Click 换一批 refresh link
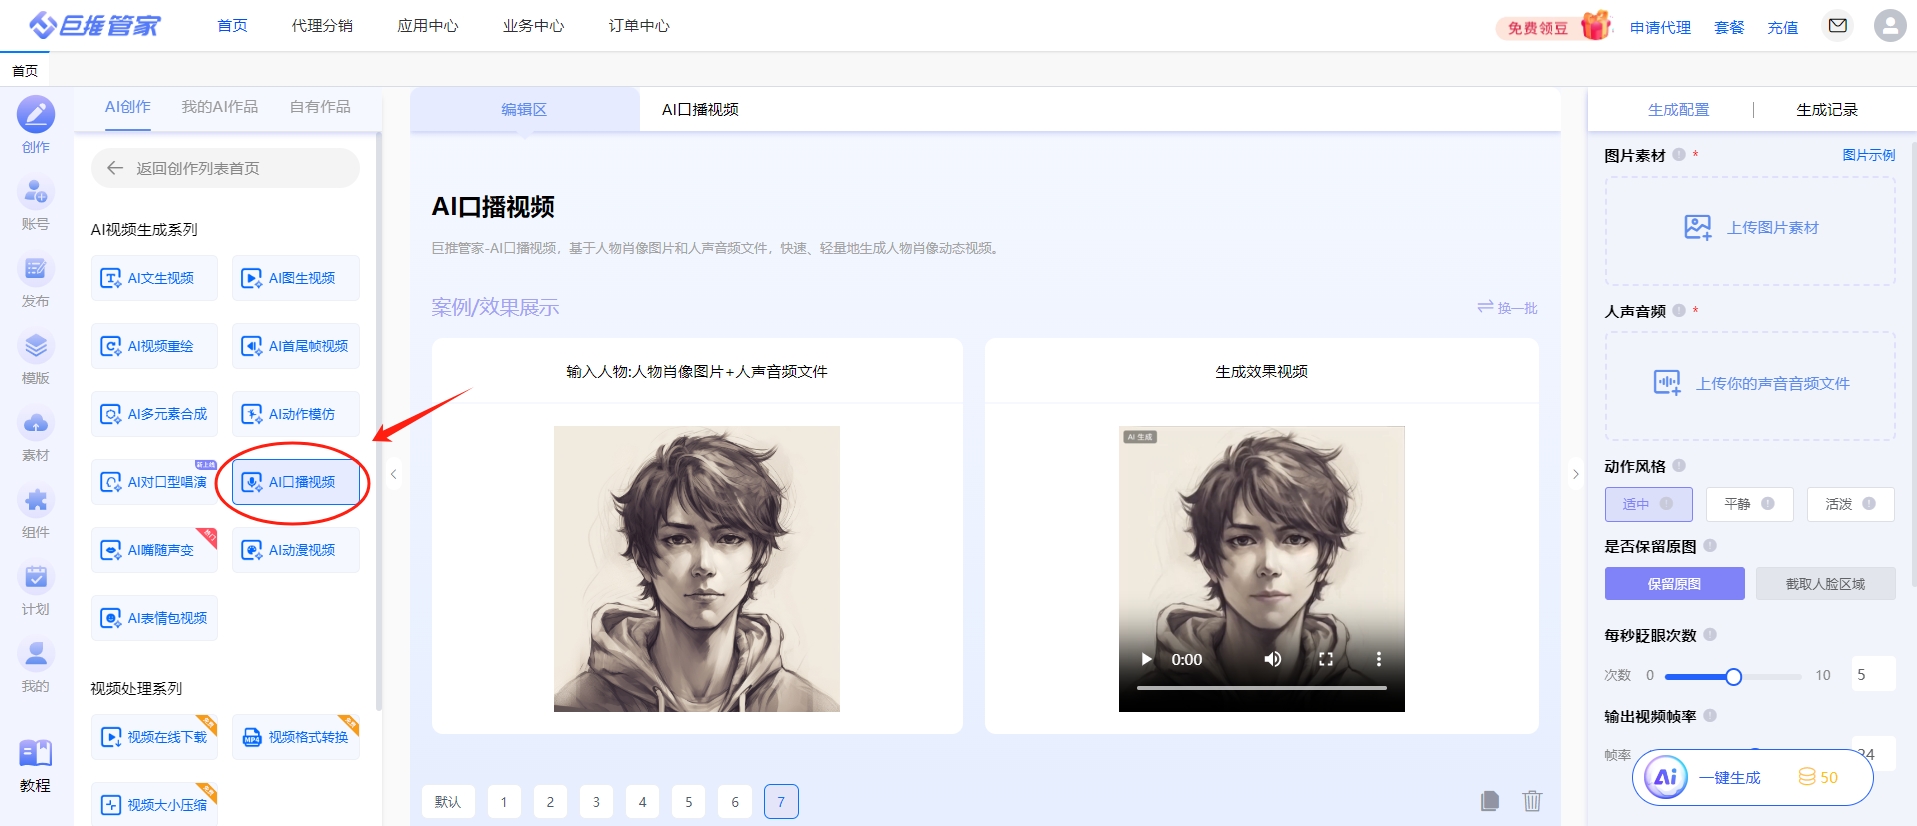The image size is (1917, 826). pos(1507,308)
